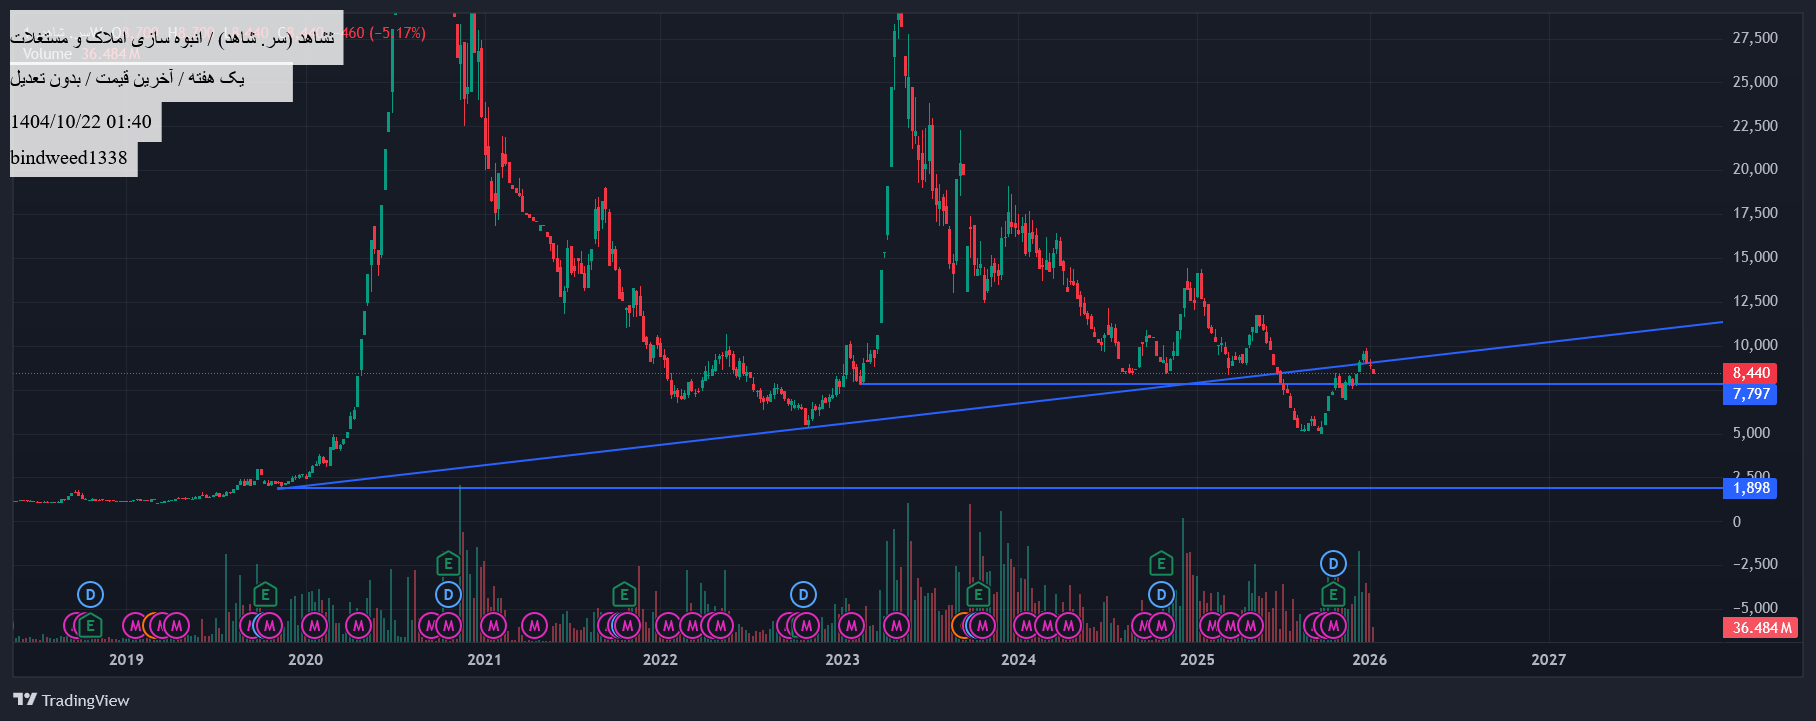Viewport: 1816px width, 721px height.
Task: Open the dividend D marker before 2019
Action: [90, 595]
